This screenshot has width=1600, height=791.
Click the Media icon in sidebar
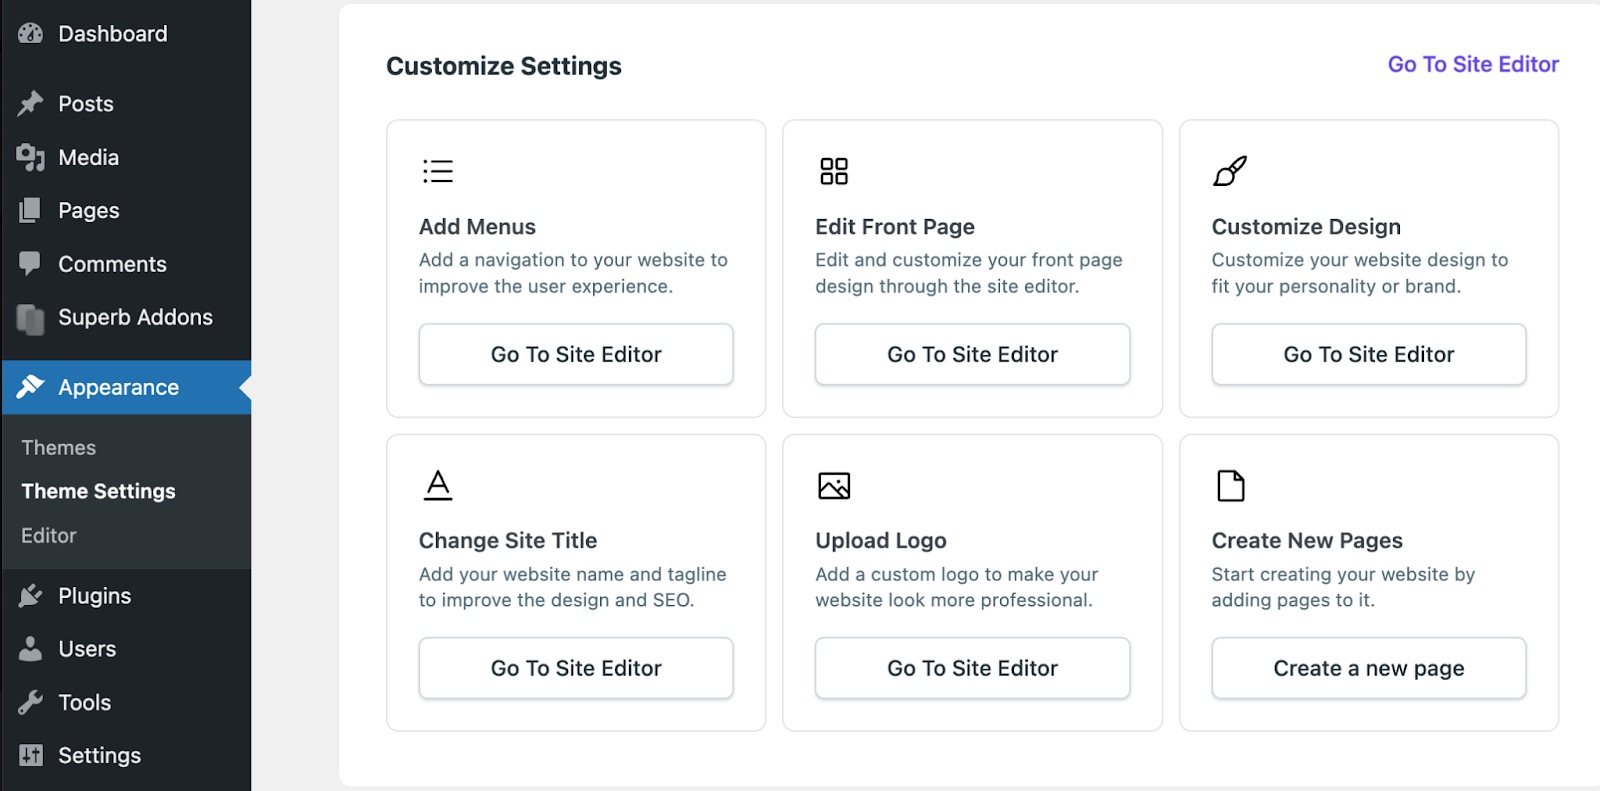31,157
